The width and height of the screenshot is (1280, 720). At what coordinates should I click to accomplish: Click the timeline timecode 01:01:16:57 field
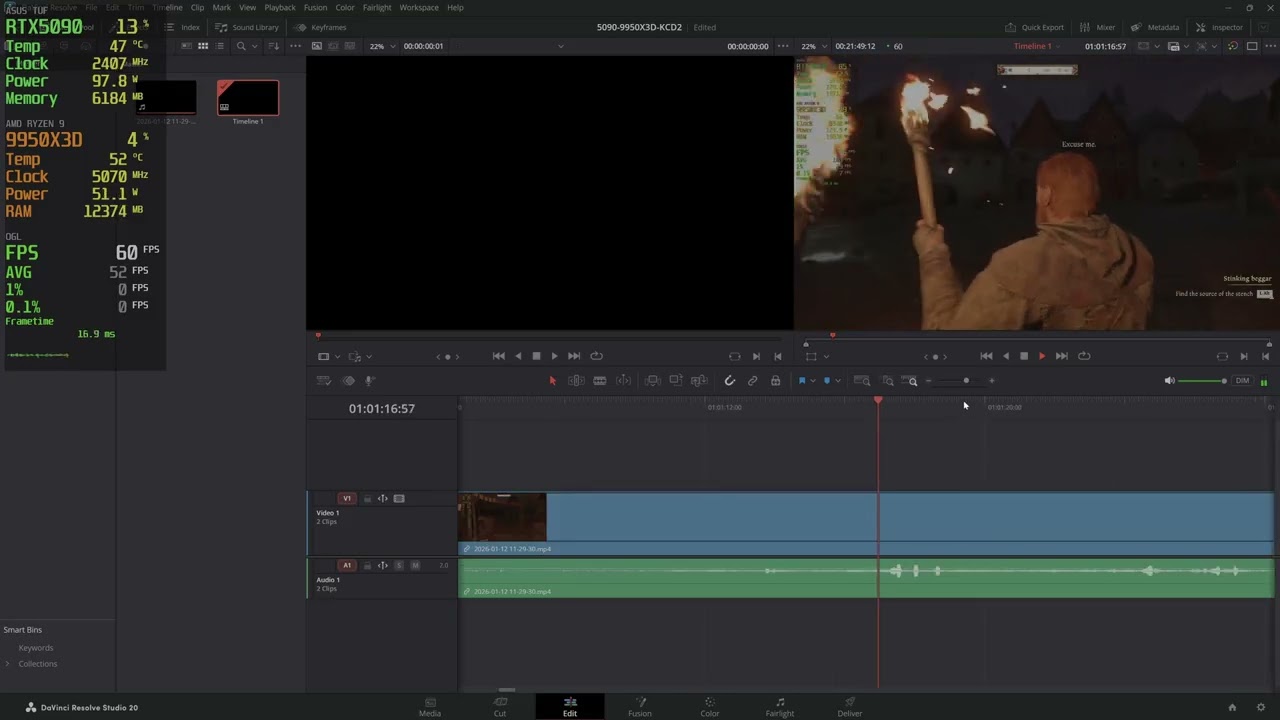coord(382,408)
